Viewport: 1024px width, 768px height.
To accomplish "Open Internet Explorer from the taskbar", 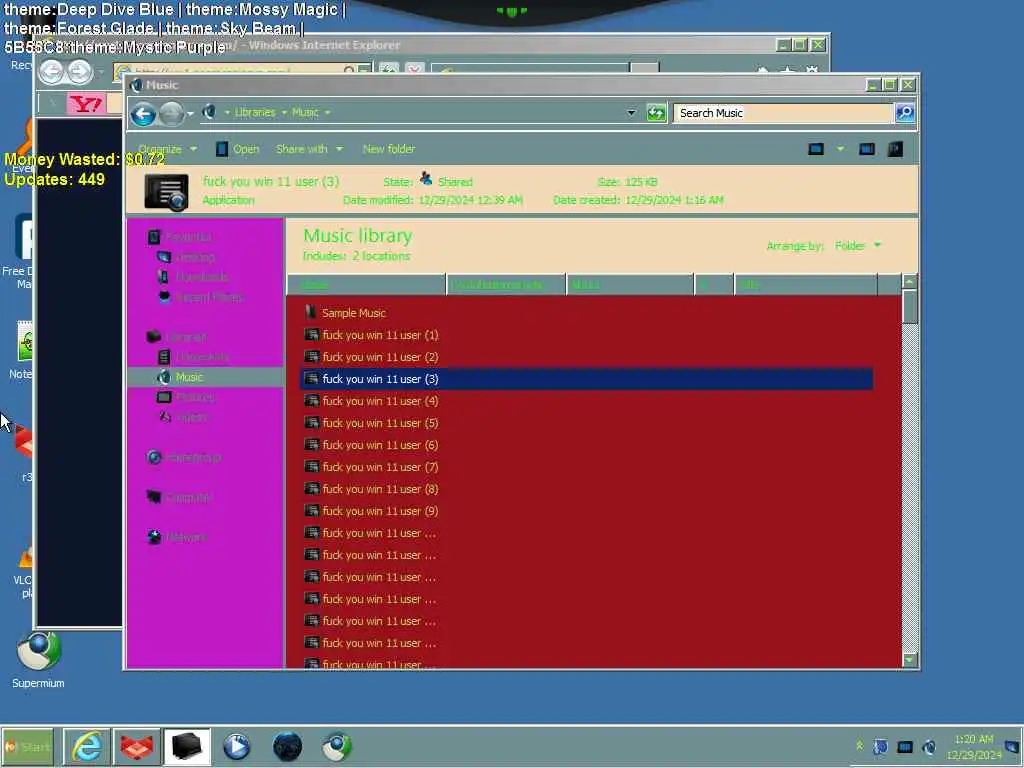I will coord(87,746).
